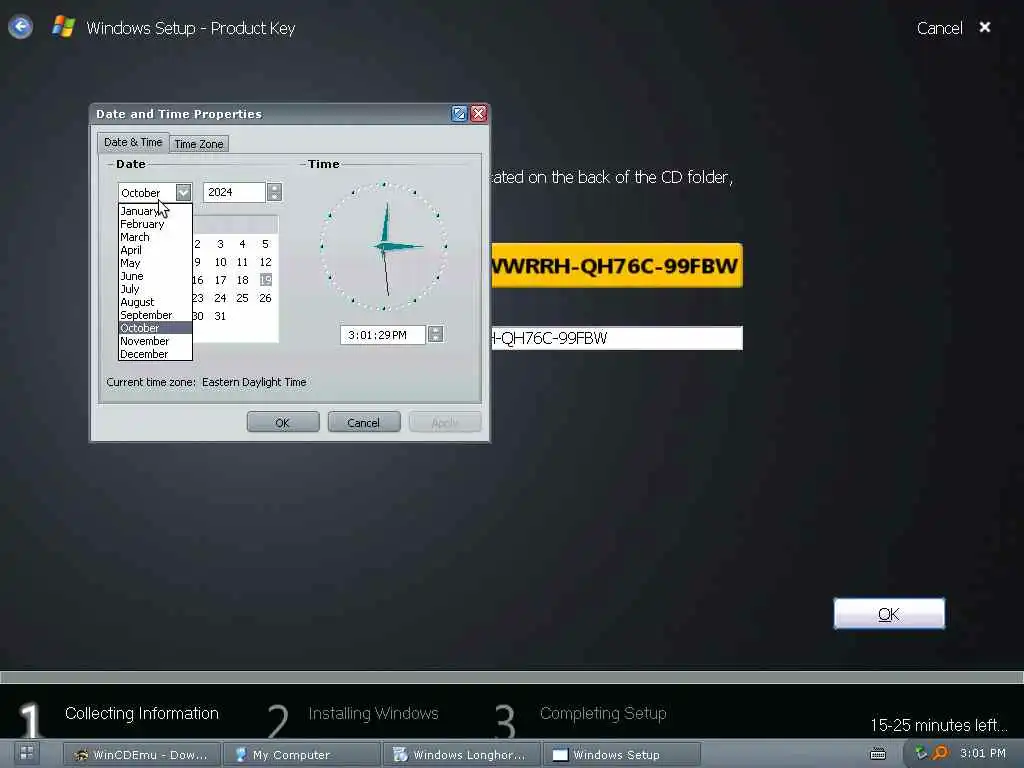Image resolution: width=1024 pixels, height=768 pixels.
Task: Open the Start button on taskbar
Action: (27, 753)
